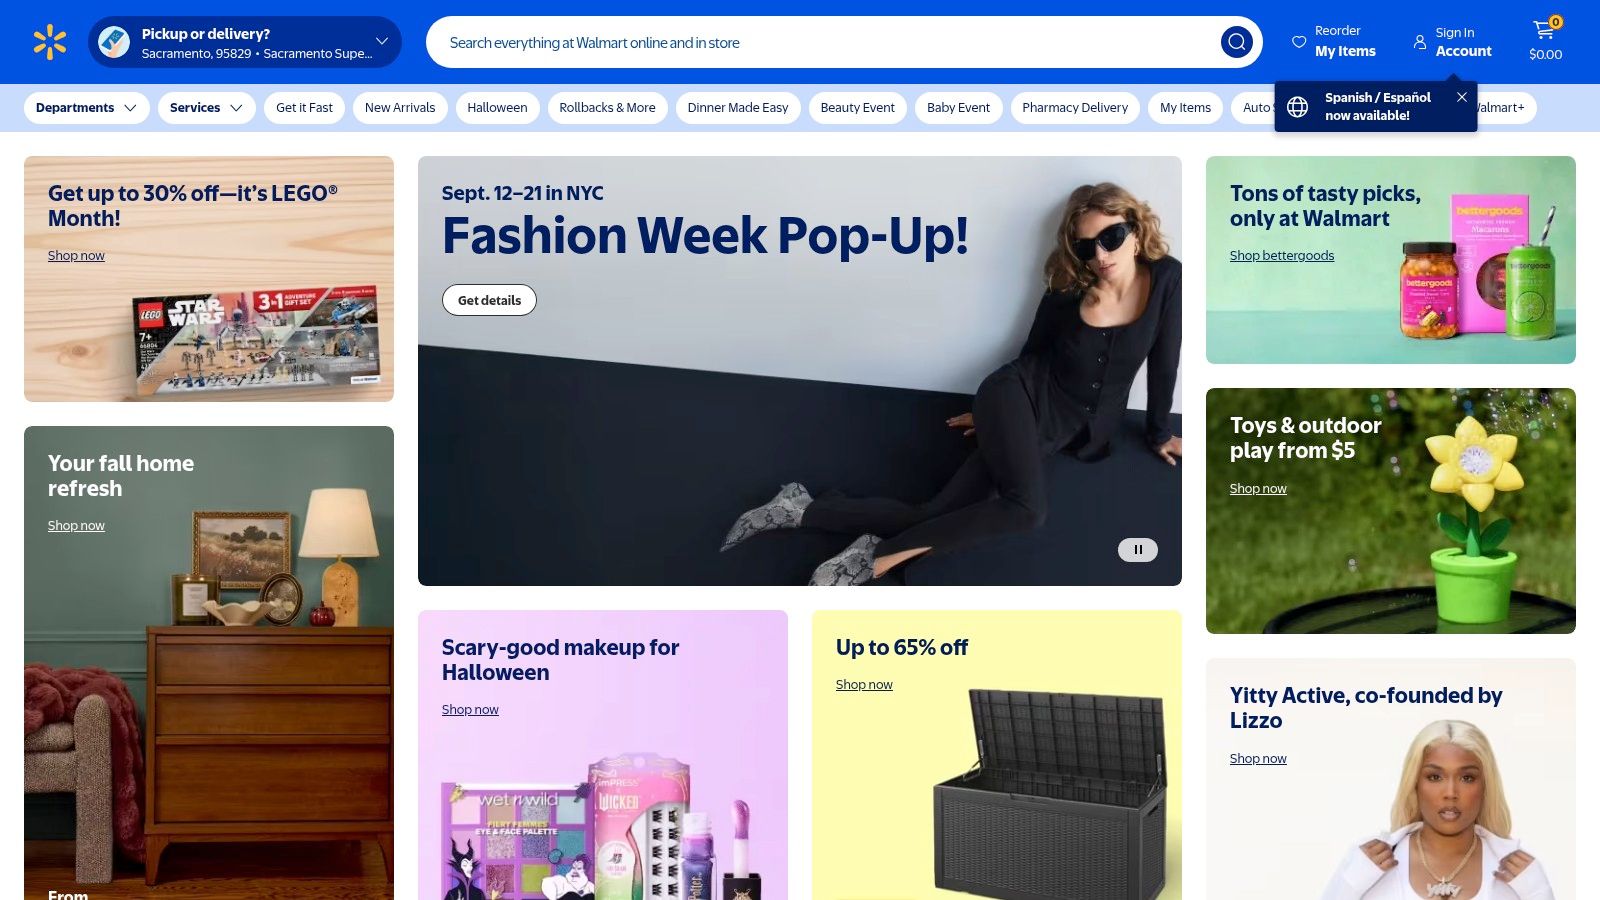Screen dimensions: 1600x900
Task: Click 'Sept. 12–21 in NYC' text
Action: 523,193
